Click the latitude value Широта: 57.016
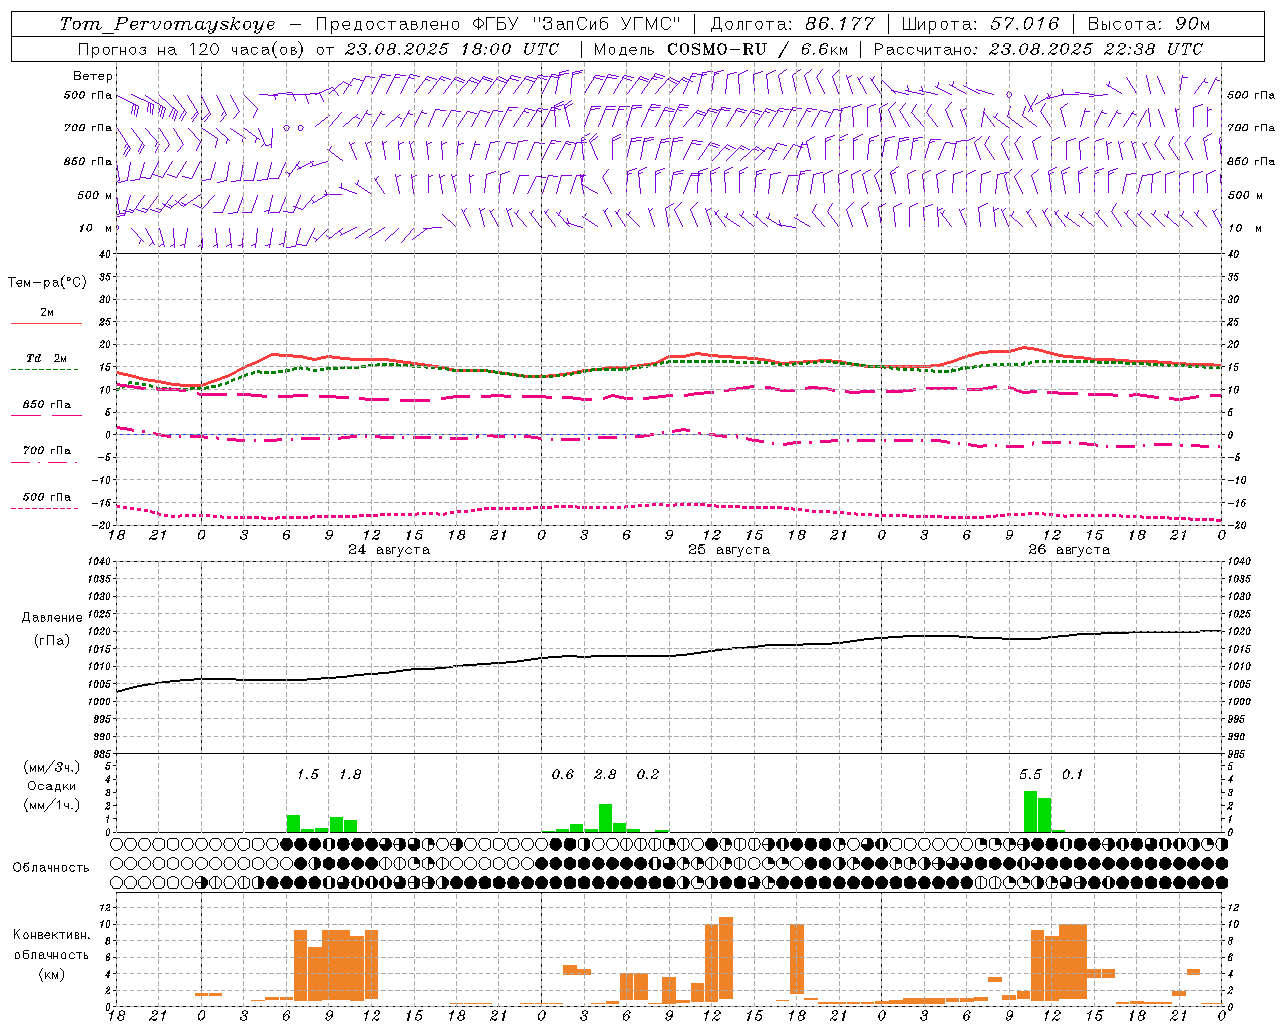Viewport: 1280px width, 1024px height. [x=980, y=24]
